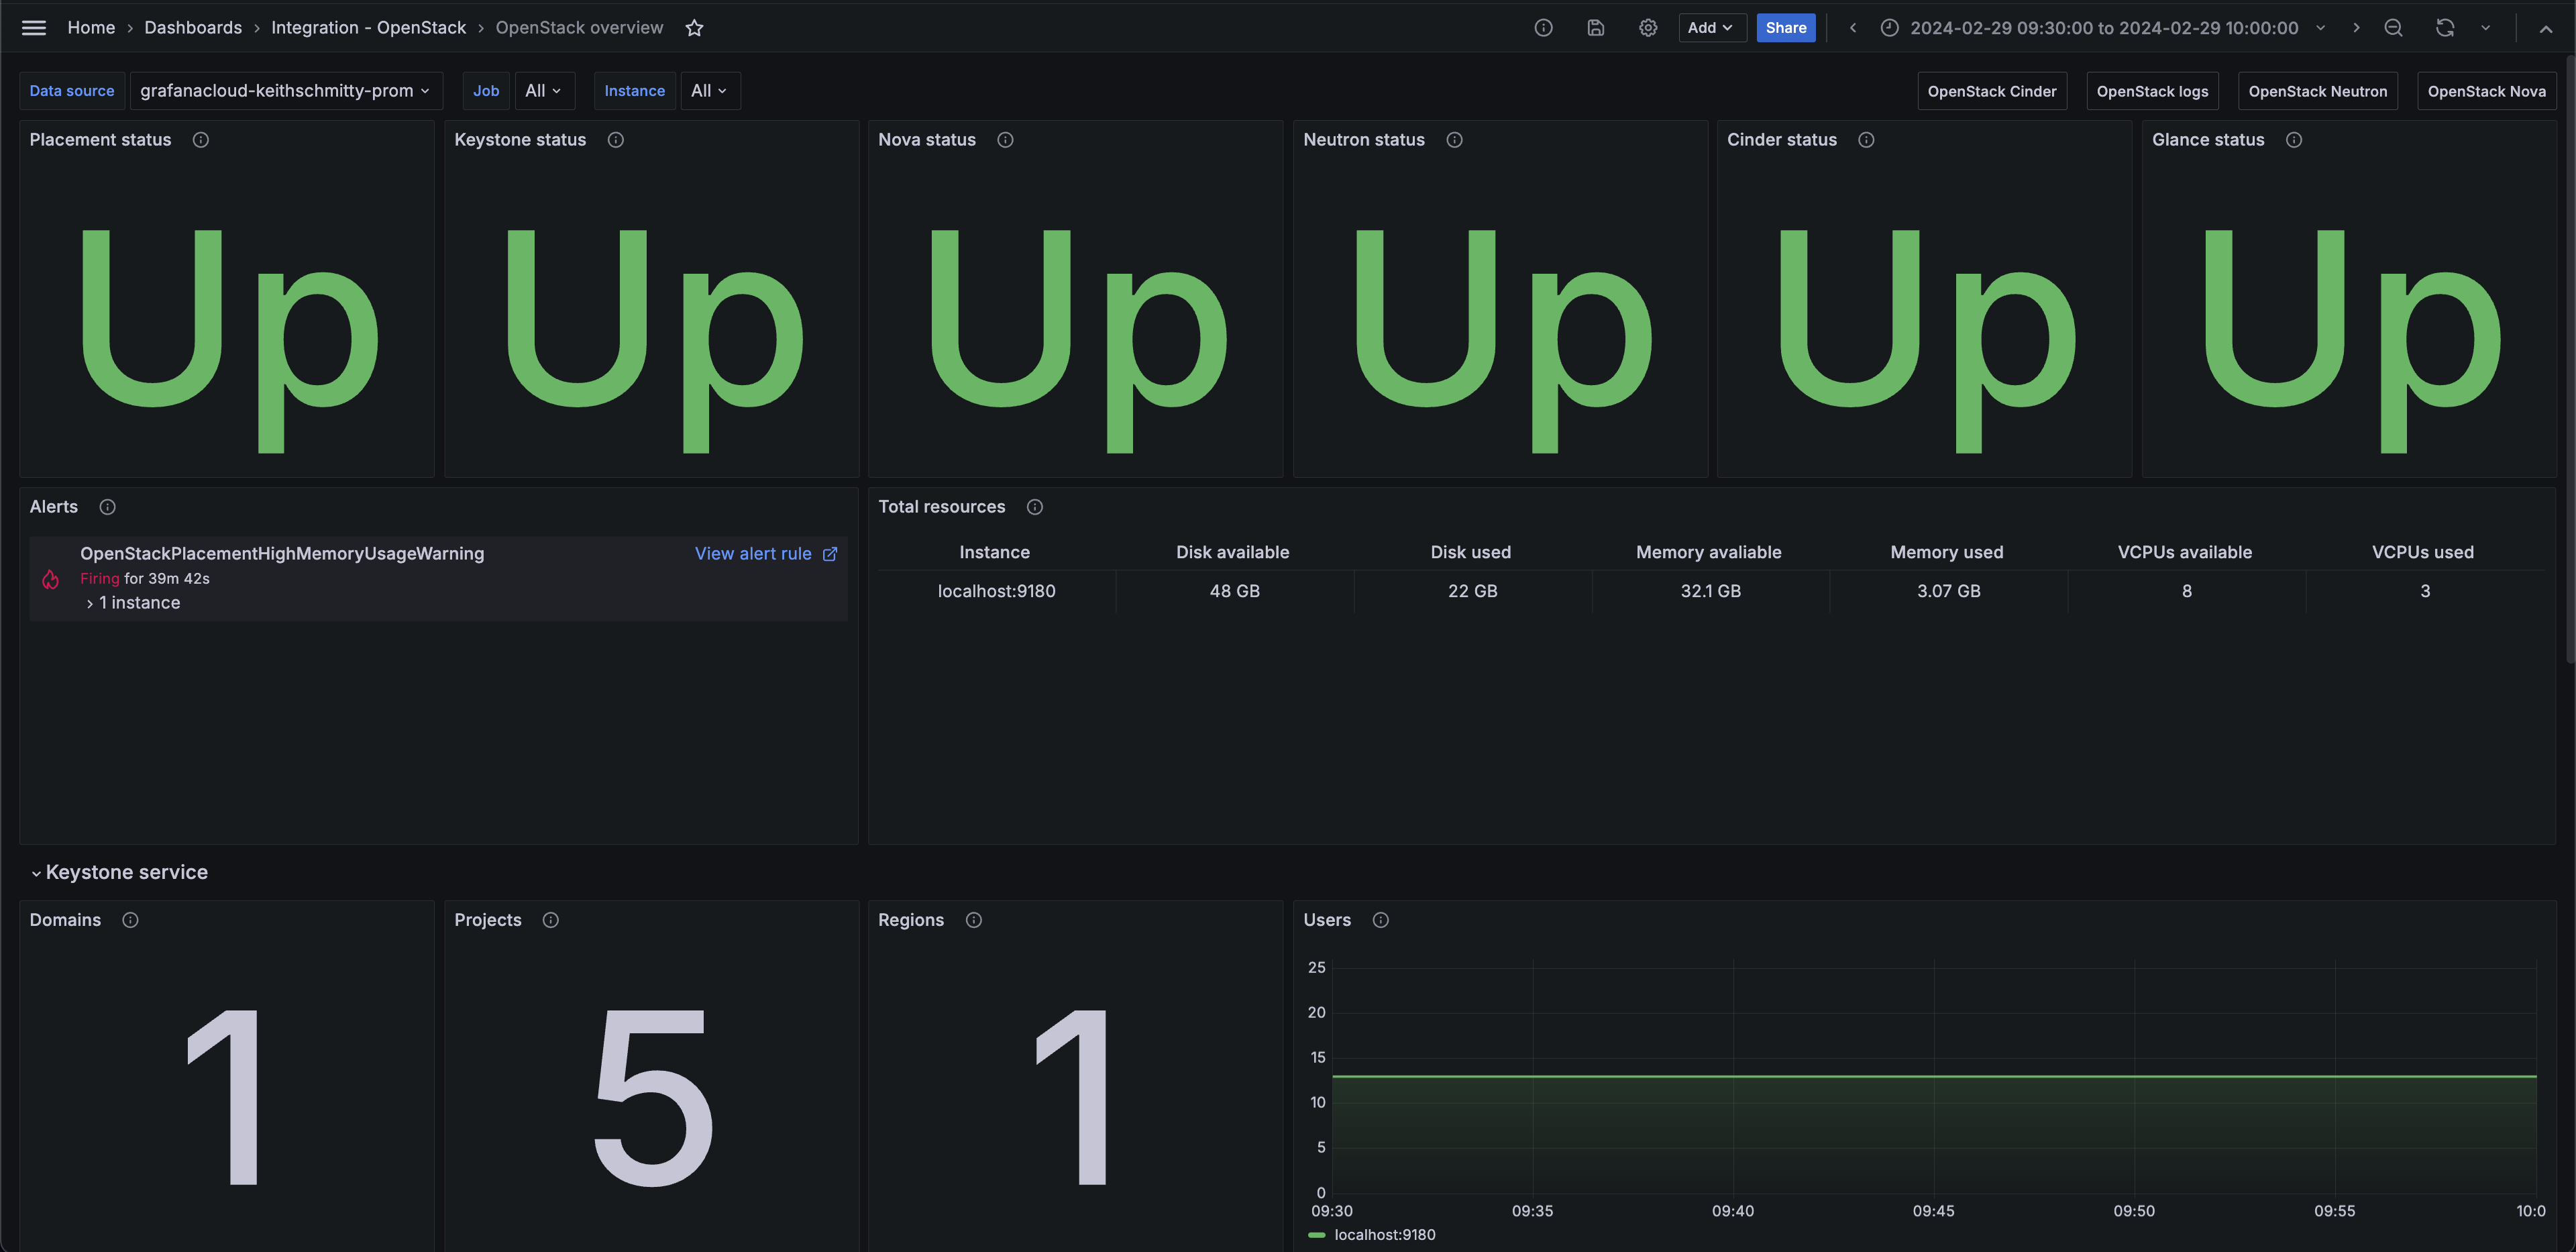Click the Total resources info icon
This screenshot has width=2576, height=1252.
(x=1035, y=507)
